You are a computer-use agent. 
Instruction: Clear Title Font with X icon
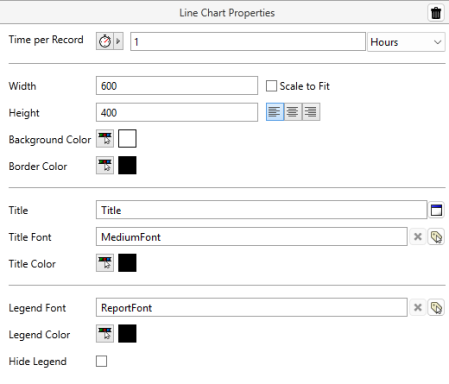[x=418, y=237]
